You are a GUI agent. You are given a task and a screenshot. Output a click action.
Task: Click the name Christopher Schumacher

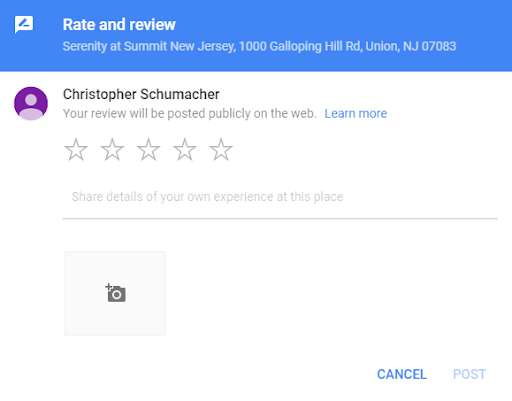click(x=141, y=94)
